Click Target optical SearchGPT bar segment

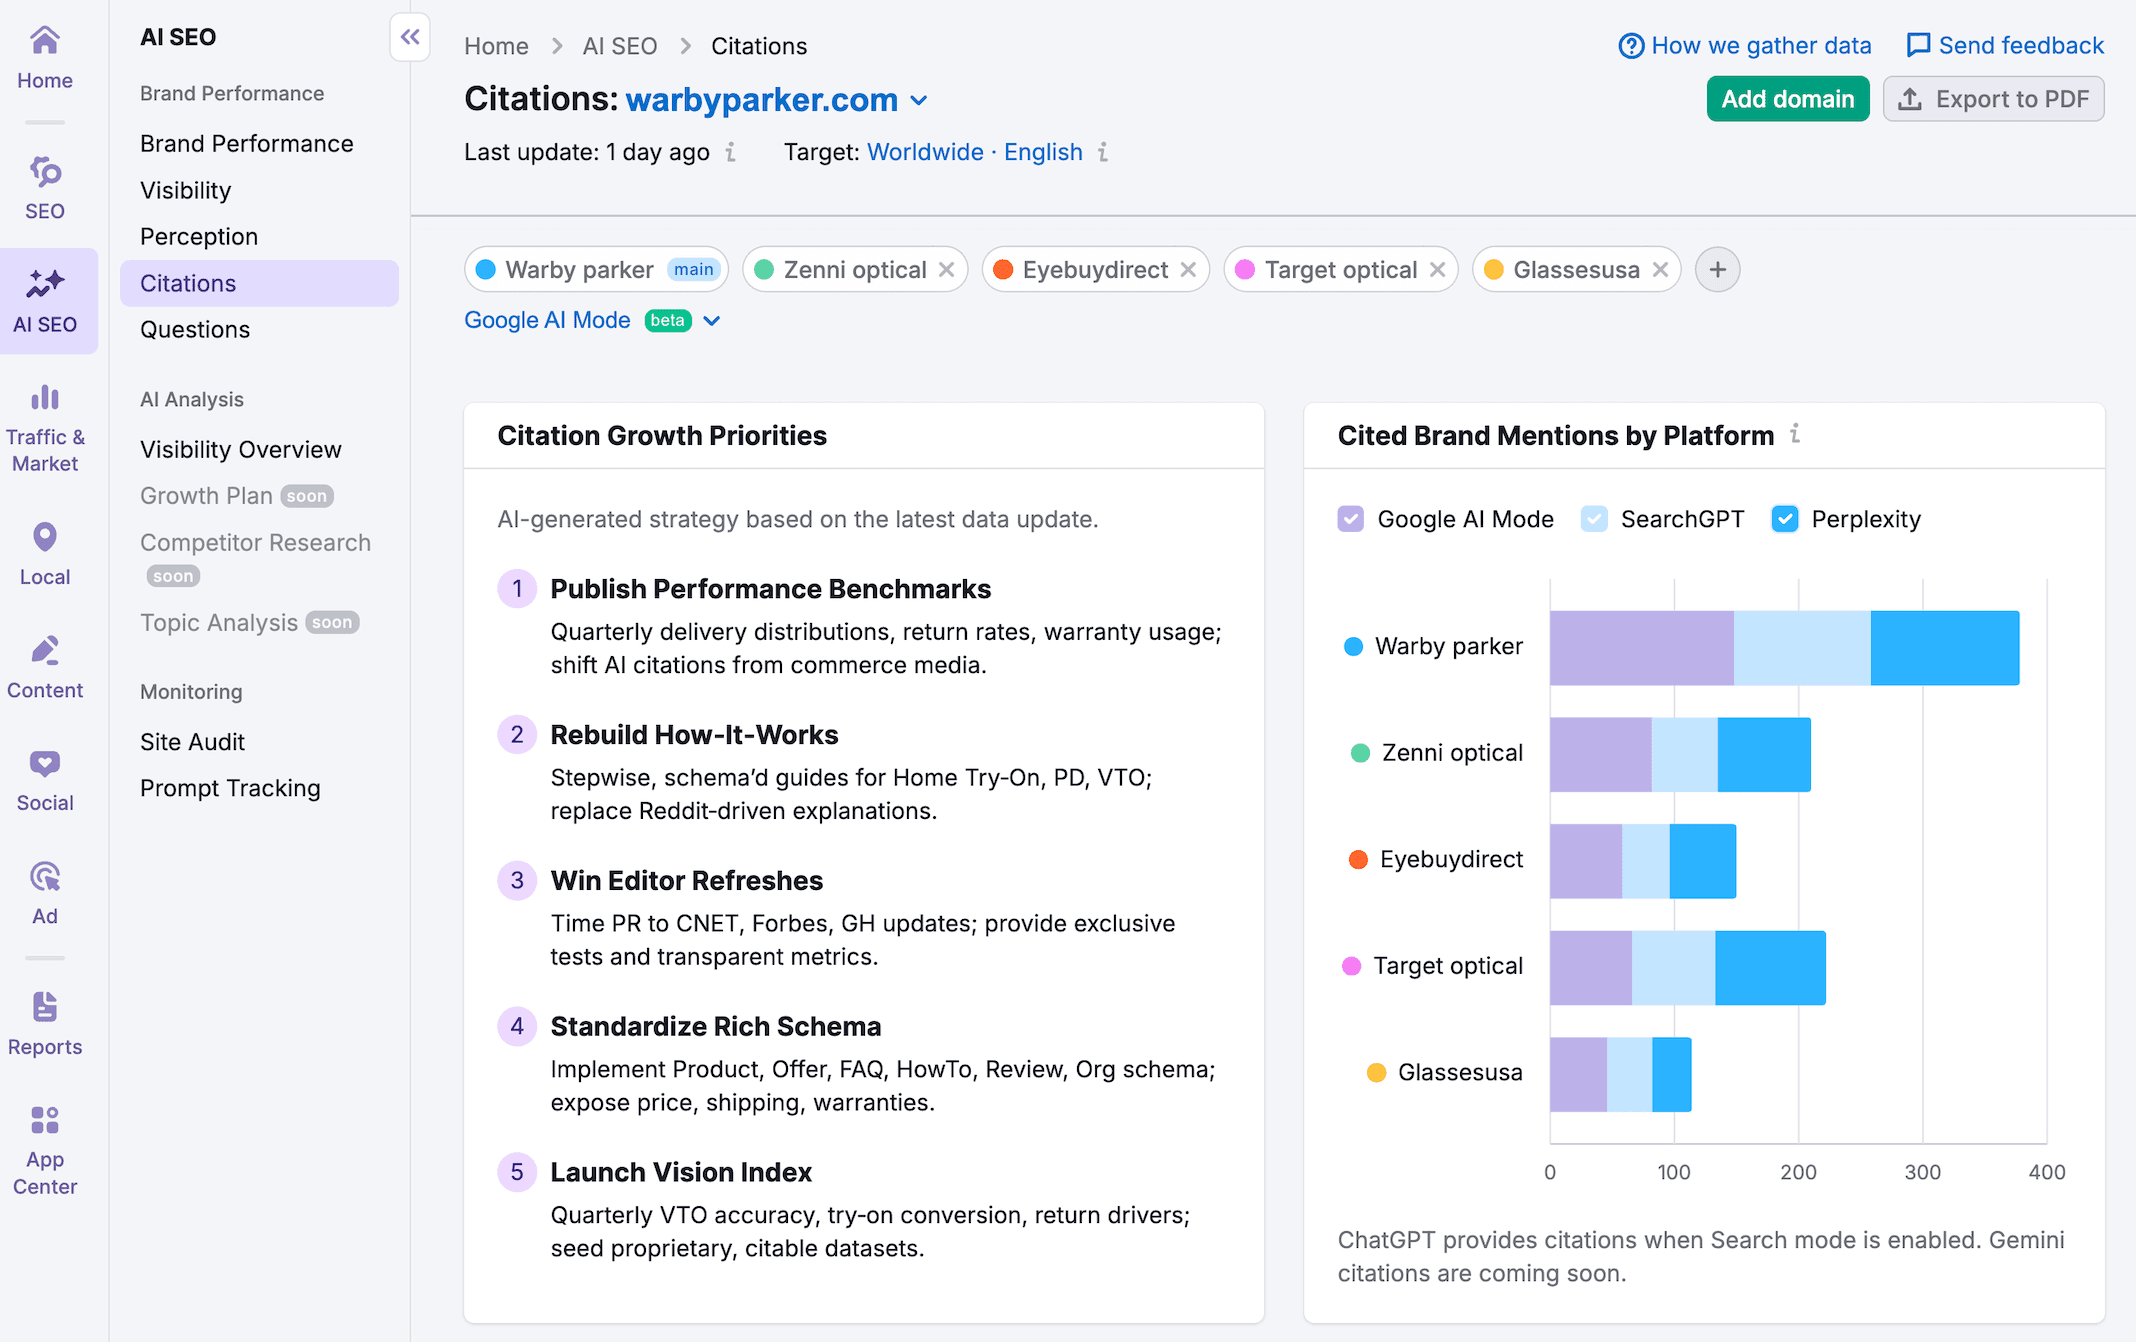point(1674,968)
